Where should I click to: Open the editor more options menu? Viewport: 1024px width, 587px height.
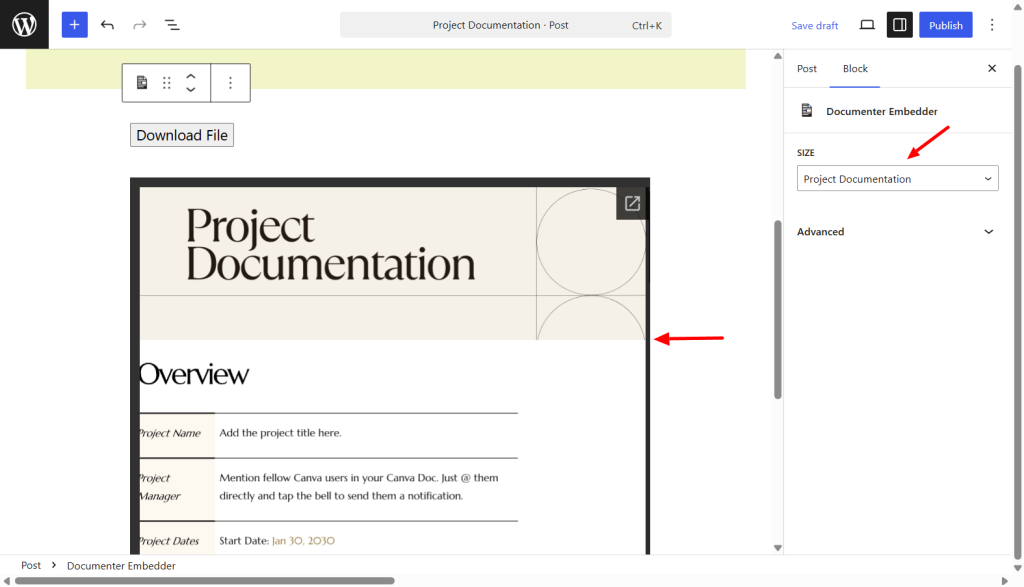991,24
